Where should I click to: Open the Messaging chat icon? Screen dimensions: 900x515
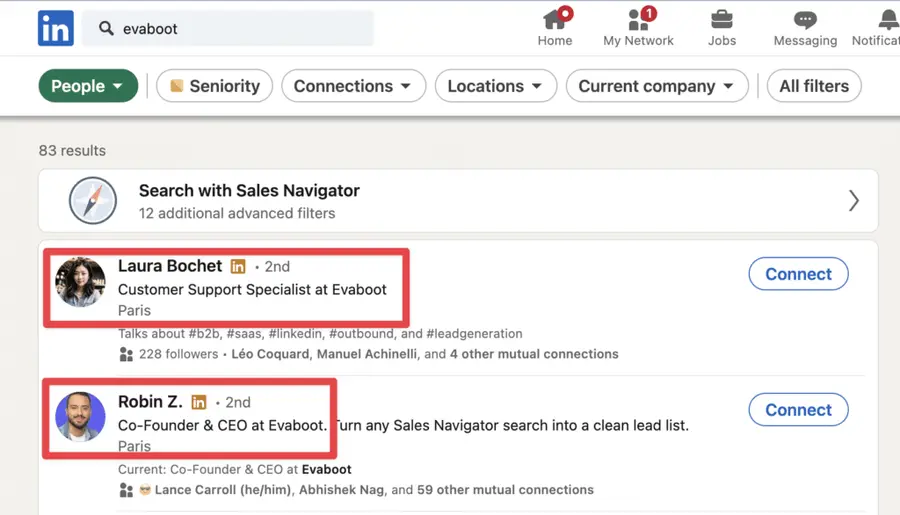pyautogui.click(x=805, y=20)
